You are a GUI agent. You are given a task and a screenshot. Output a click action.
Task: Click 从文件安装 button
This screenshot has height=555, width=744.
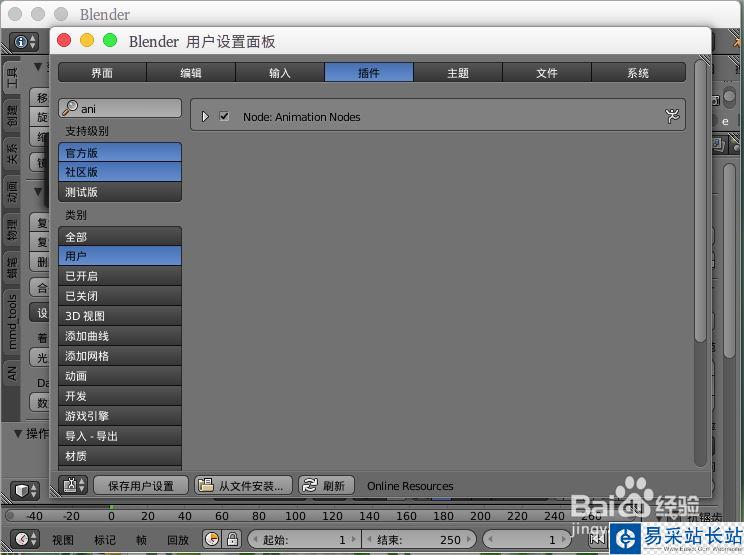243,485
